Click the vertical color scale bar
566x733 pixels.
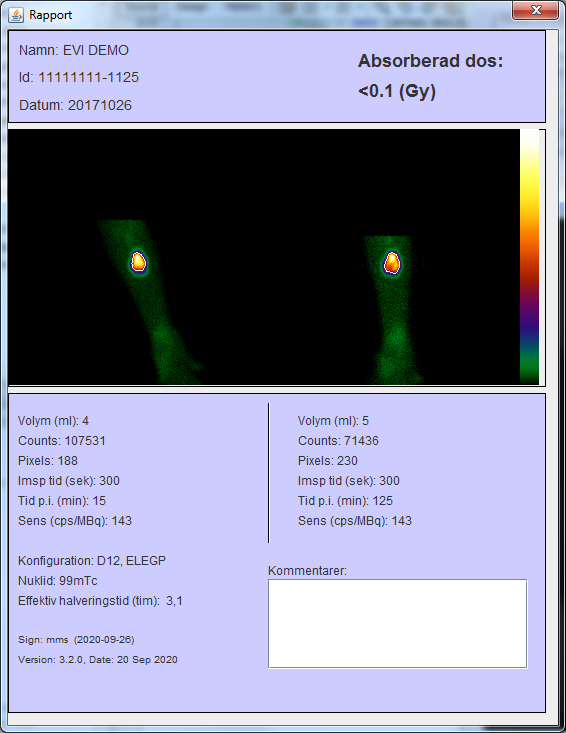coord(529,257)
